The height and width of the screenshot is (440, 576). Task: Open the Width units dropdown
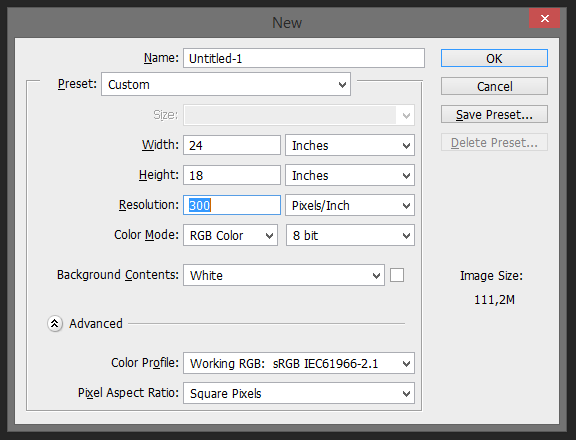(x=350, y=145)
